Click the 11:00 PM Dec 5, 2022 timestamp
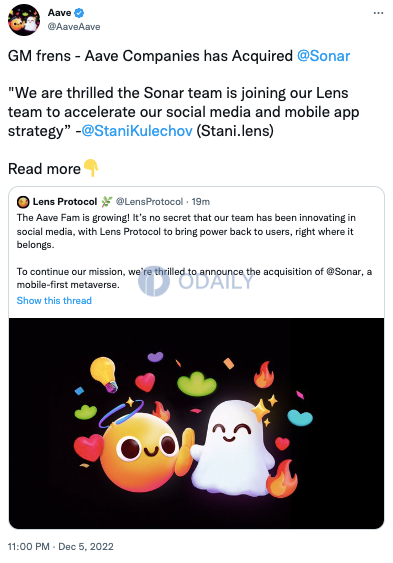The image size is (393, 563). coord(61,546)
